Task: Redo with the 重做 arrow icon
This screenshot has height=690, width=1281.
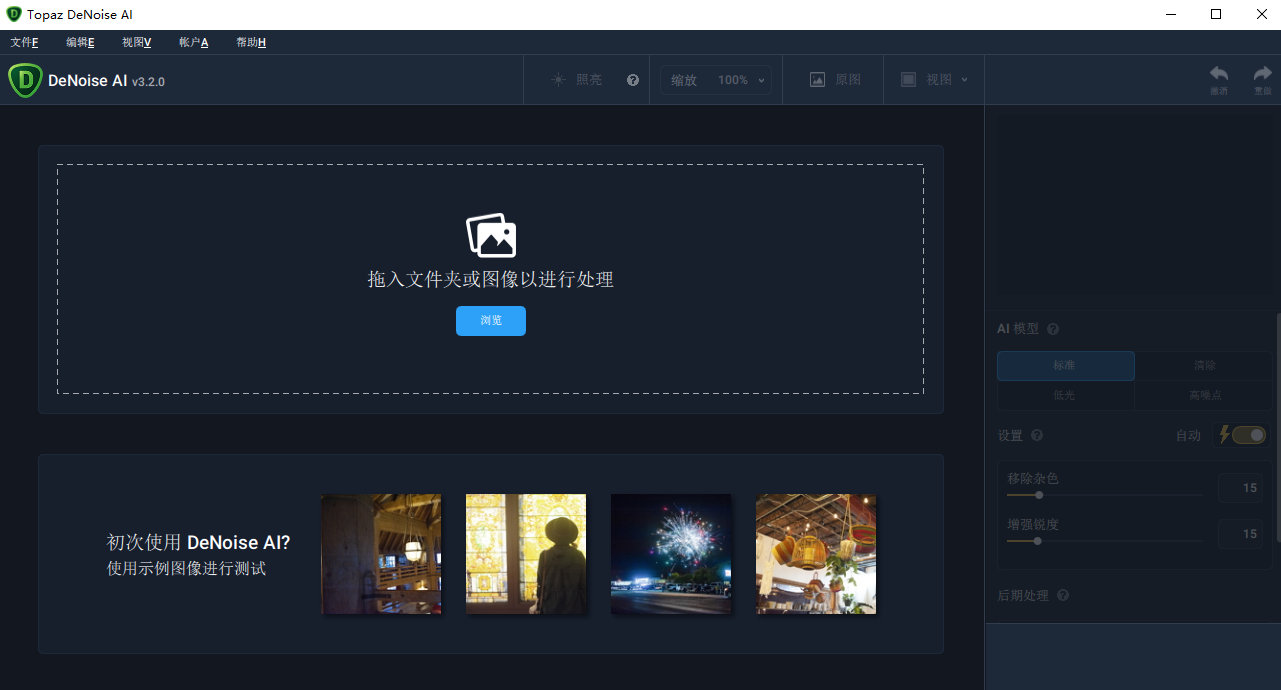Action: 1263,74
